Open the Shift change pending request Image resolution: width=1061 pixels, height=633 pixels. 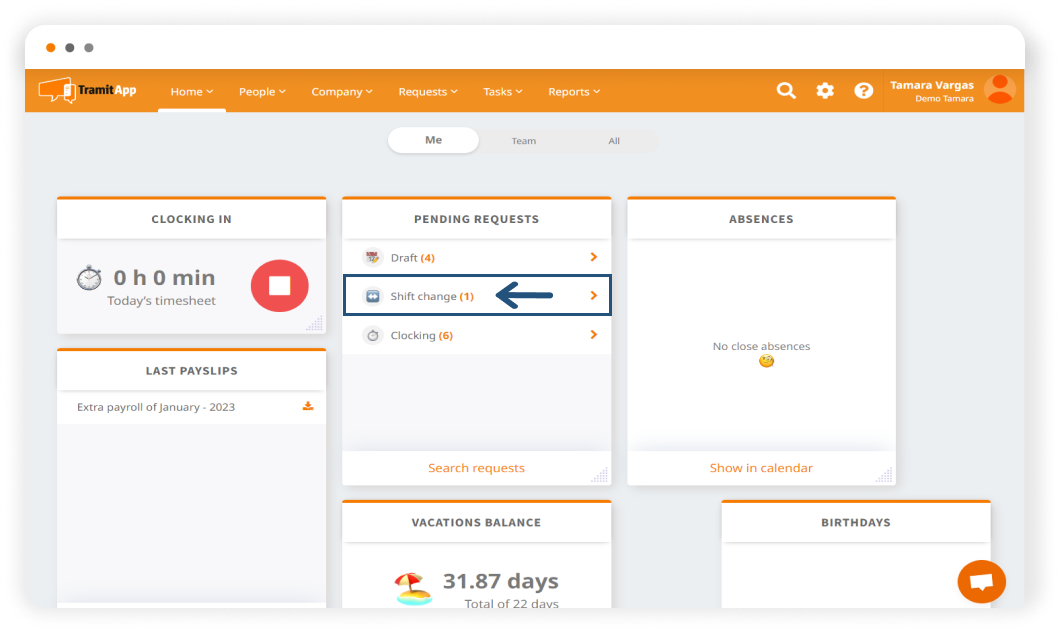(x=432, y=297)
